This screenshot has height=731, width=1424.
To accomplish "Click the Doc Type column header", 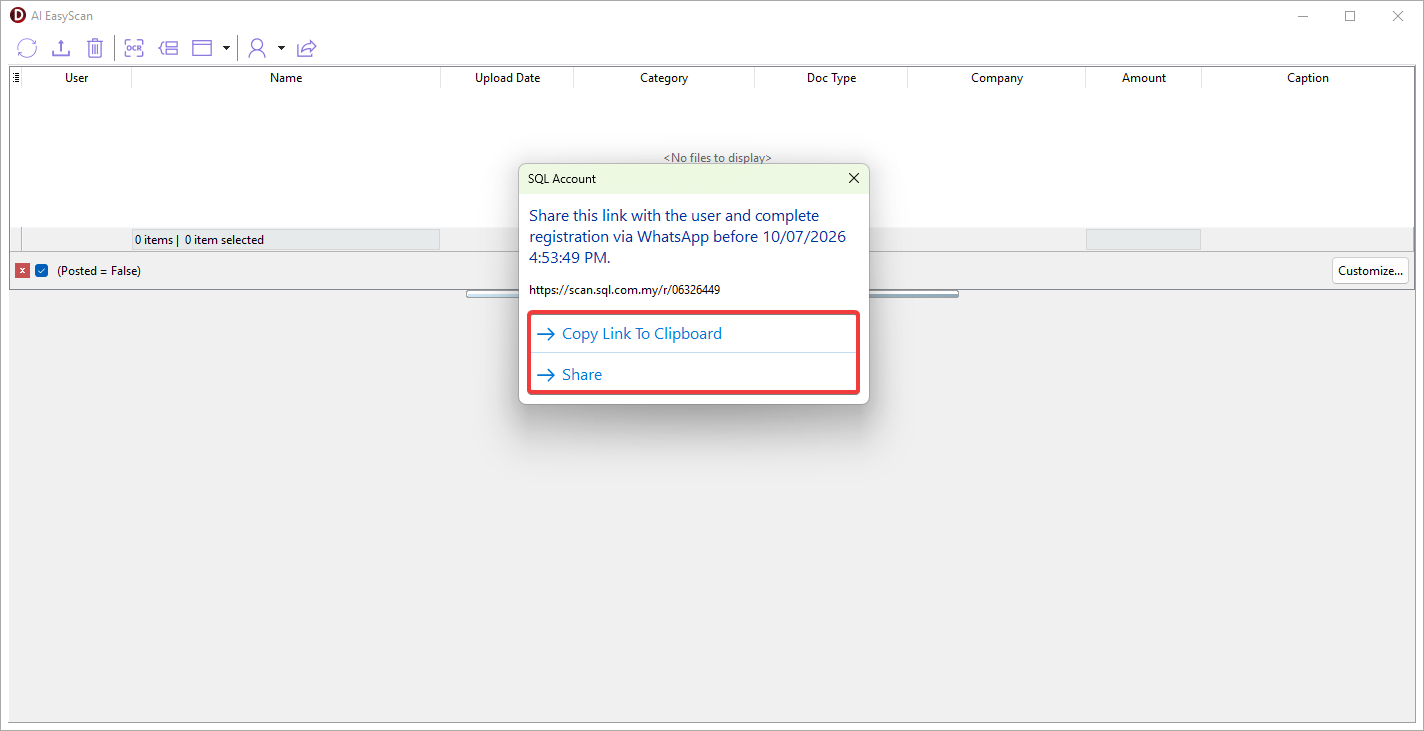I will (831, 78).
